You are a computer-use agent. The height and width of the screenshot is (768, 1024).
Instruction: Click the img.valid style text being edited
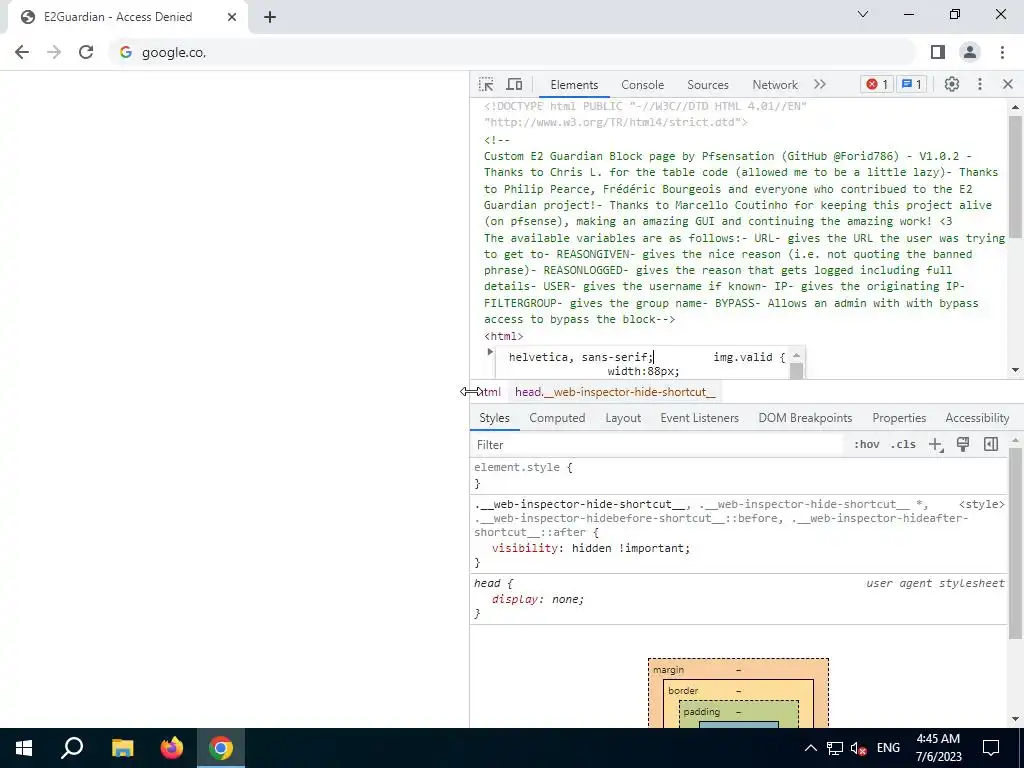click(749, 357)
